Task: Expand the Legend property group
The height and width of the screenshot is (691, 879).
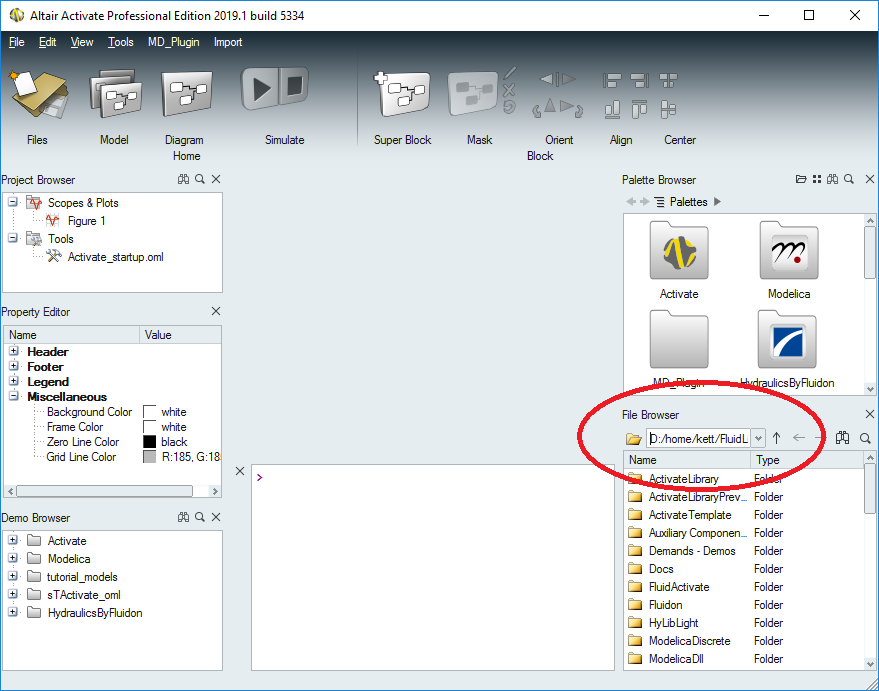Action: pyautogui.click(x=13, y=381)
